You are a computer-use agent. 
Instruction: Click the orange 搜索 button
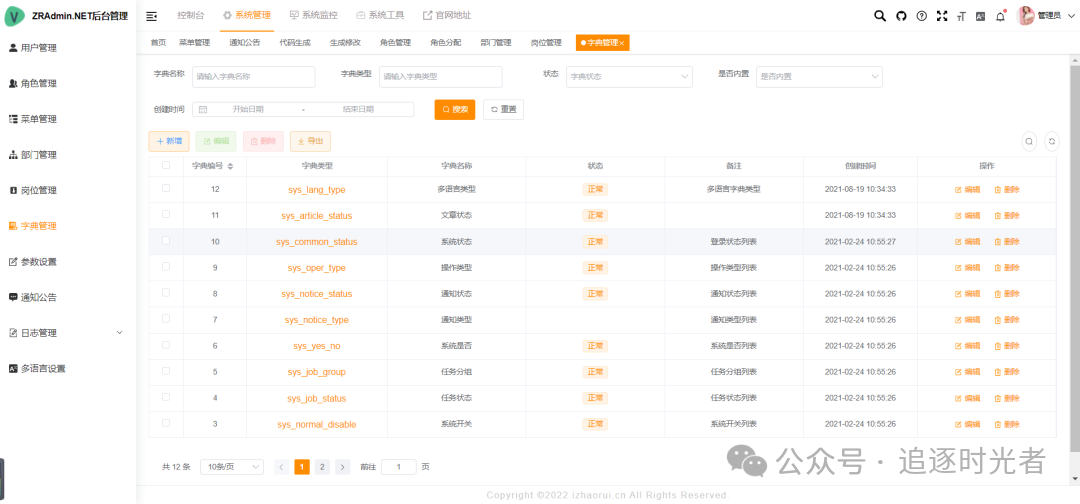[x=454, y=109]
